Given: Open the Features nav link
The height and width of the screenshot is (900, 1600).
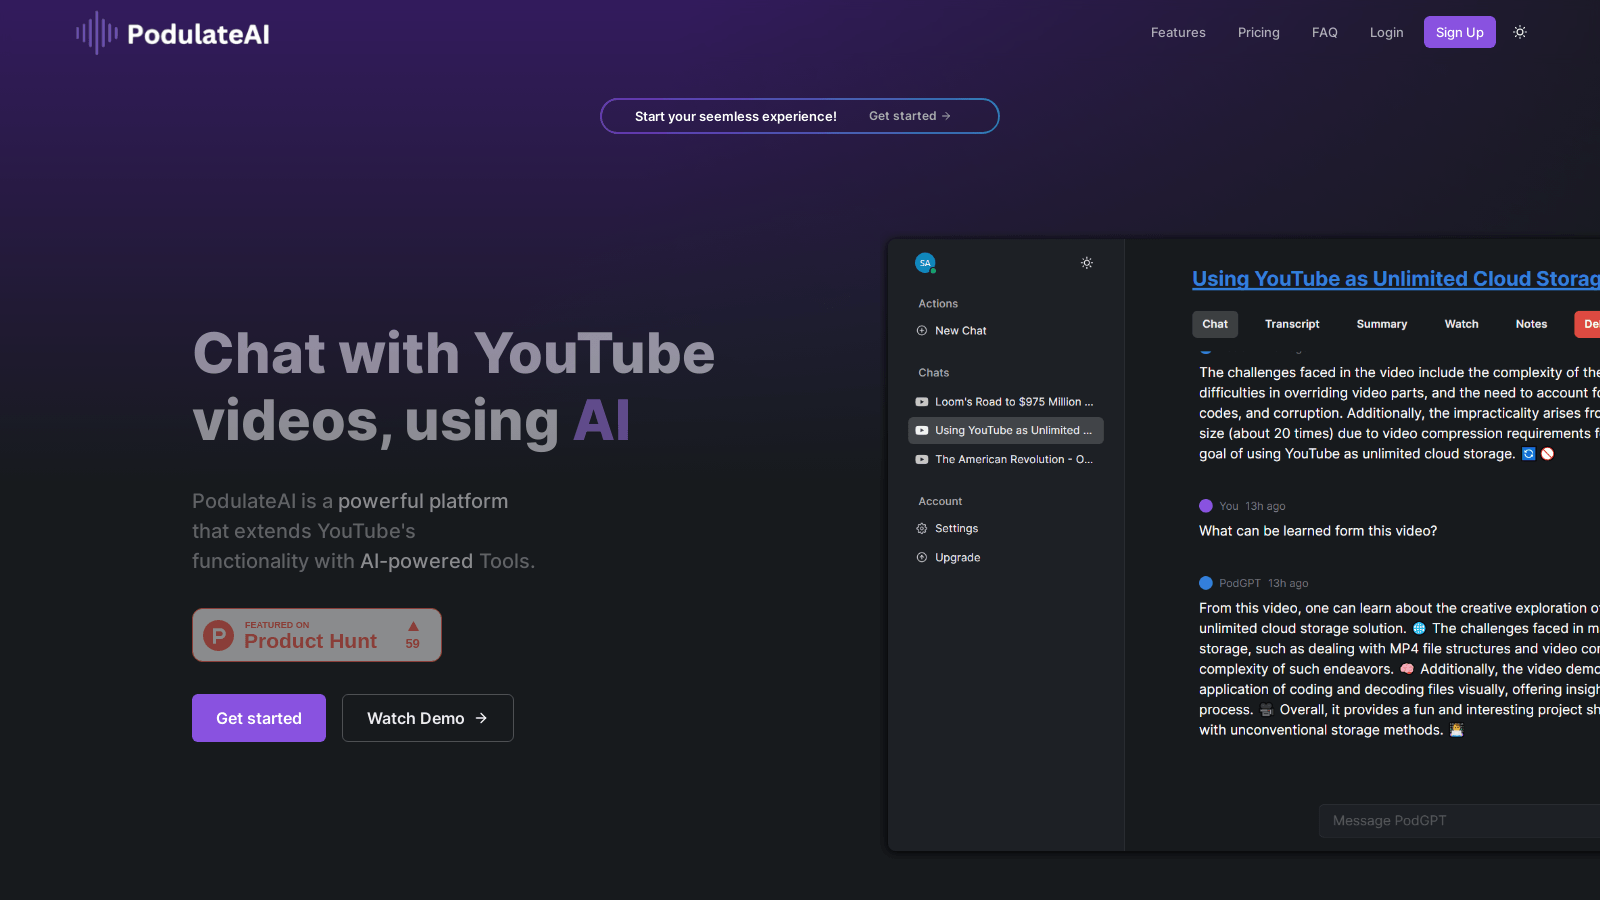Looking at the screenshot, I should click(1178, 32).
